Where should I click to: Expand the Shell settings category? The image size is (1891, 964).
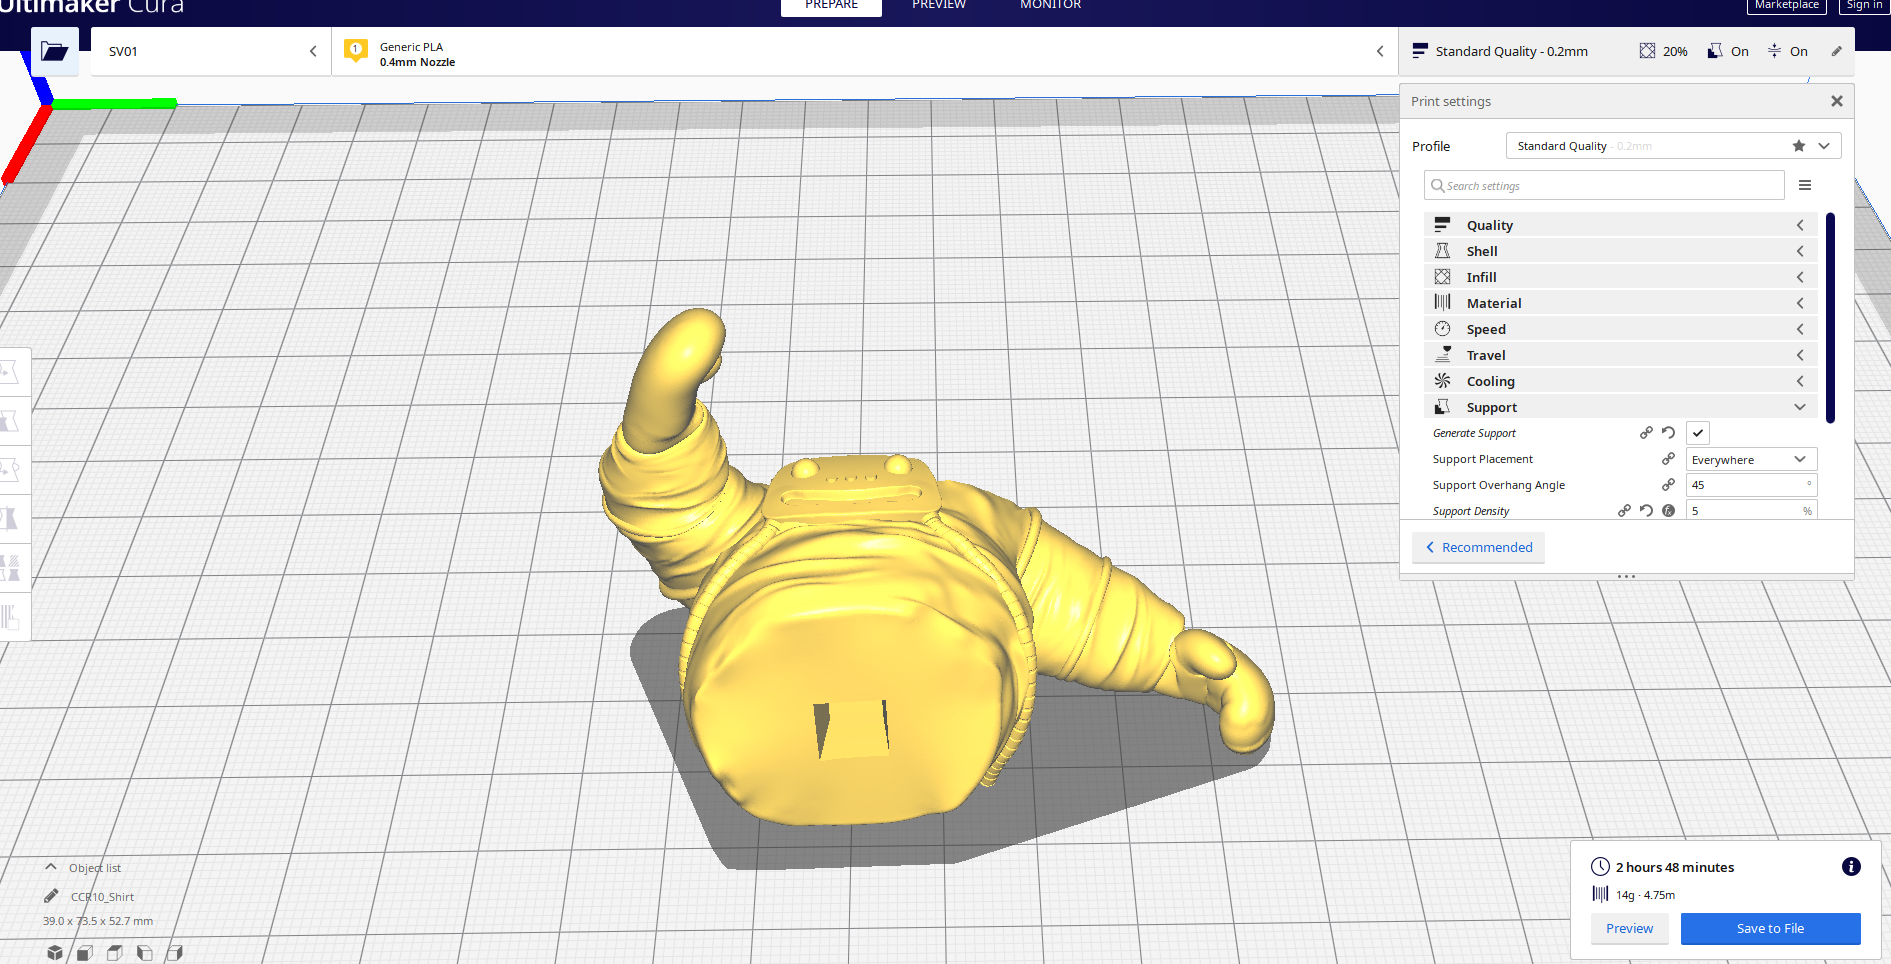(1620, 251)
